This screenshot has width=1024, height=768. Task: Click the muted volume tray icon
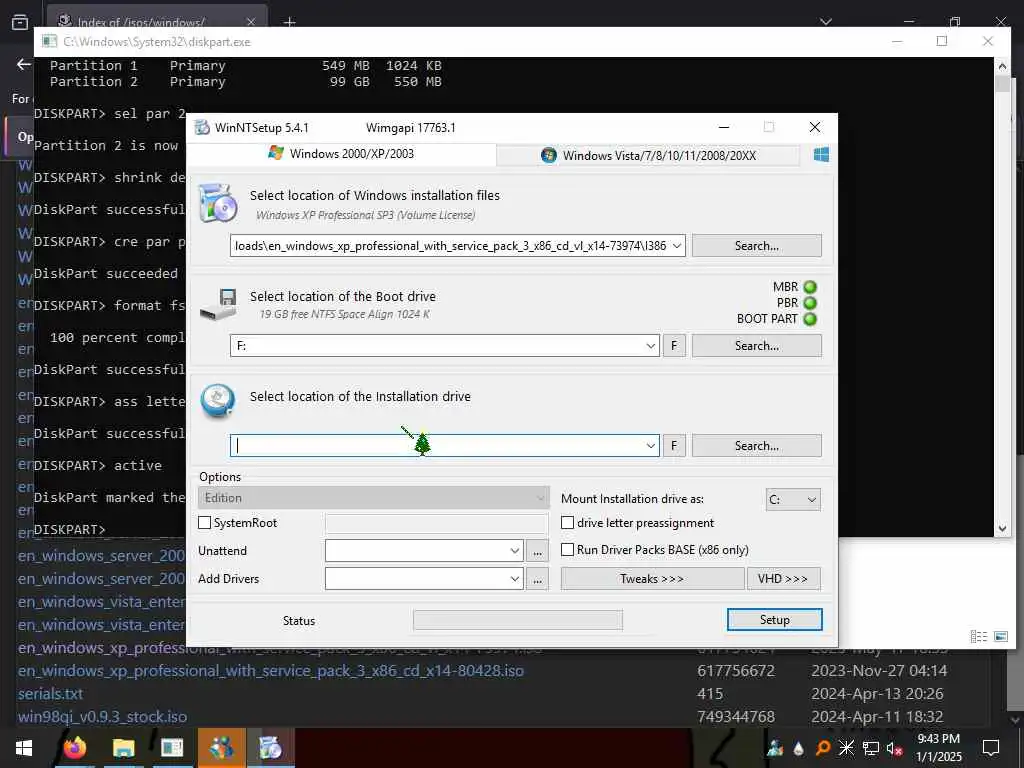[x=895, y=748]
